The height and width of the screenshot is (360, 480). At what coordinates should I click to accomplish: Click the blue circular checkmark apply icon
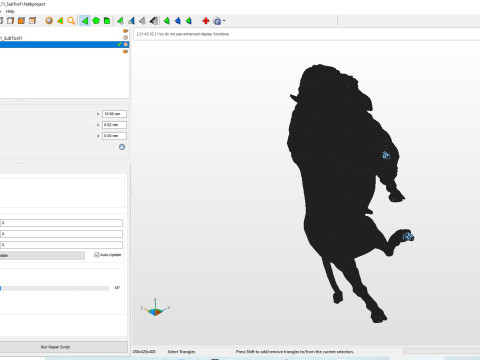(x=122, y=147)
